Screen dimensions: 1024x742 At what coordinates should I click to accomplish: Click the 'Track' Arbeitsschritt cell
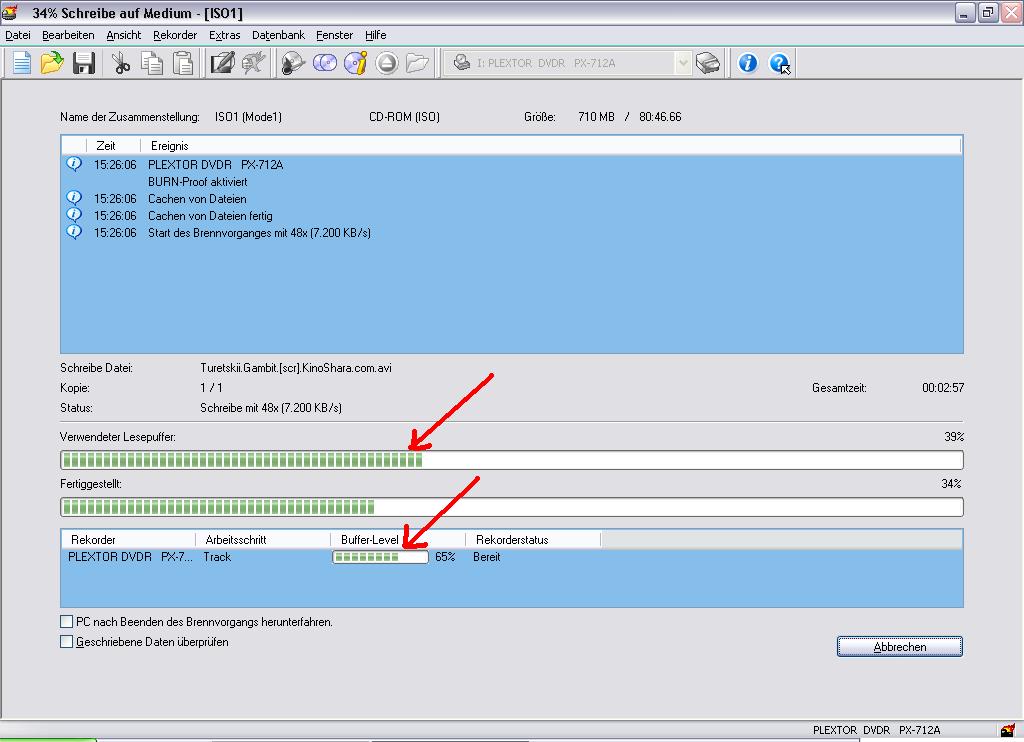click(217, 556)
